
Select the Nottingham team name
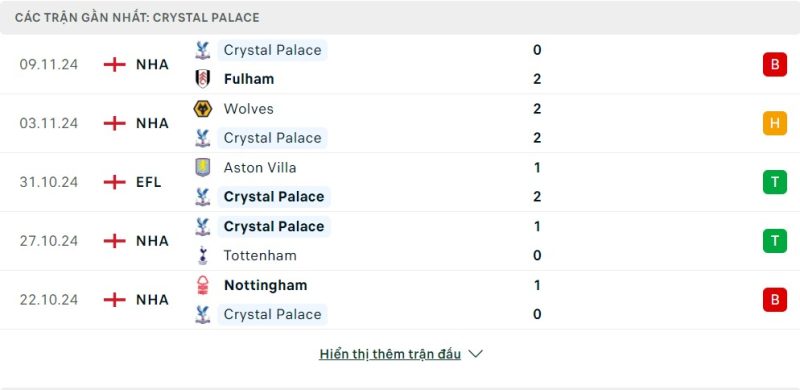tap(265, 285)
